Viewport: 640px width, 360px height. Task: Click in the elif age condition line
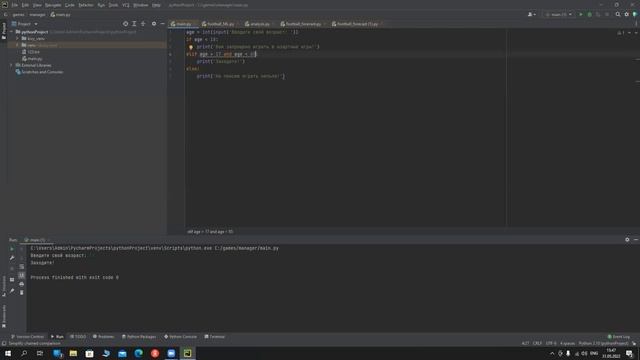221,54
